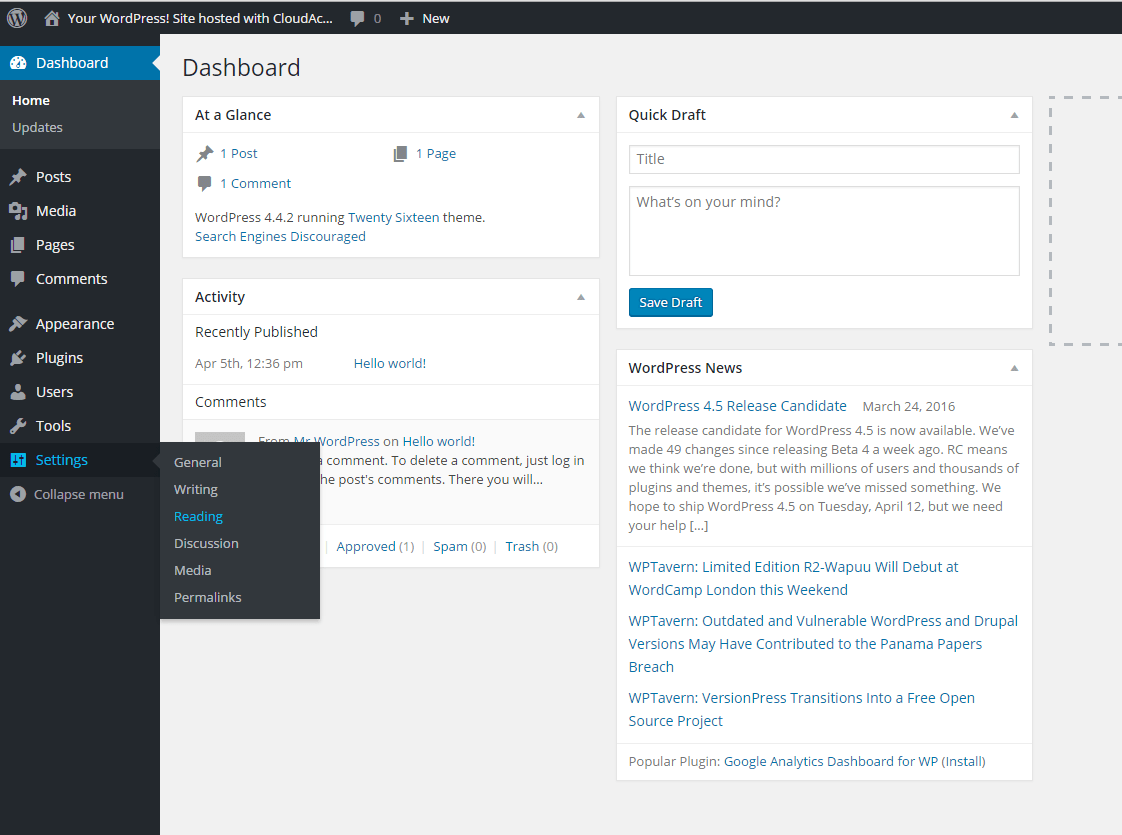The height and width of the screenshot is (835, 1122).
Task: Toggle the Activity panel arrow
Action: point(581,297)
